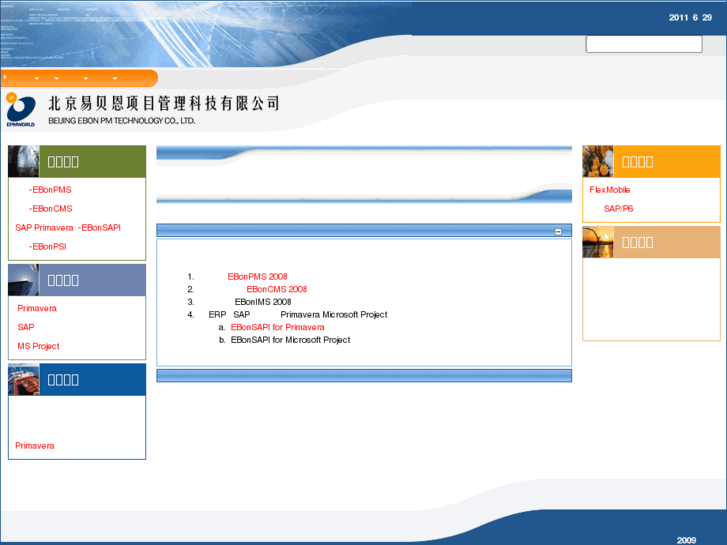Open the -EBonPSI link
The width and height of the screenshot is (727, 545).
point(48,247)
